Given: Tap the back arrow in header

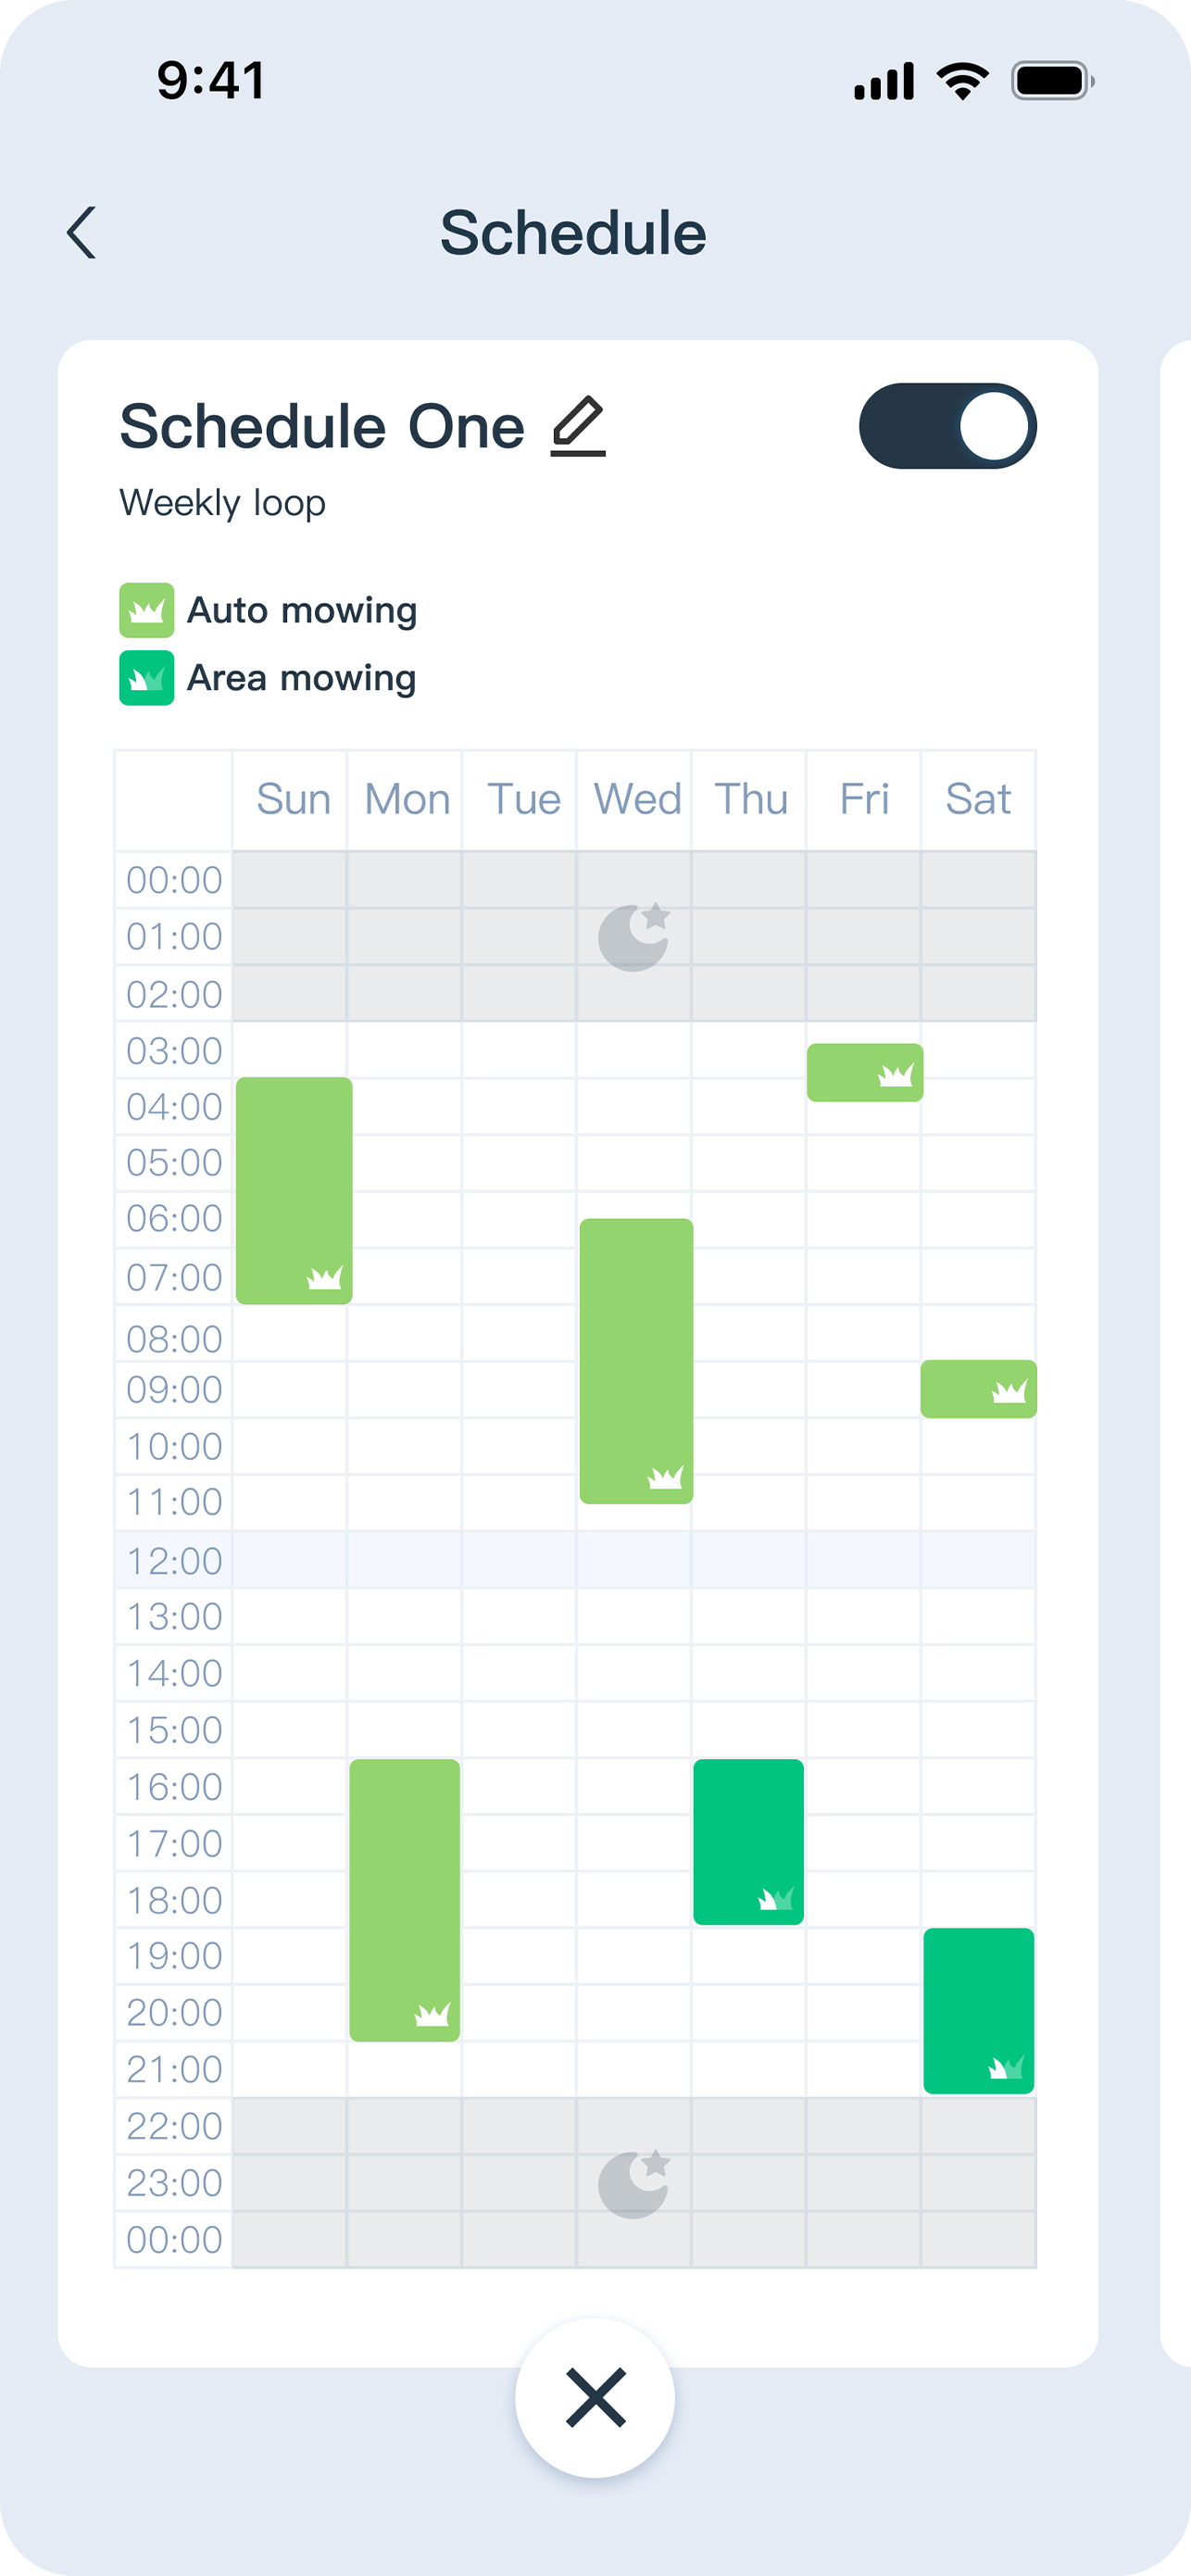Looking at the screenshot, I should point(82,233).
